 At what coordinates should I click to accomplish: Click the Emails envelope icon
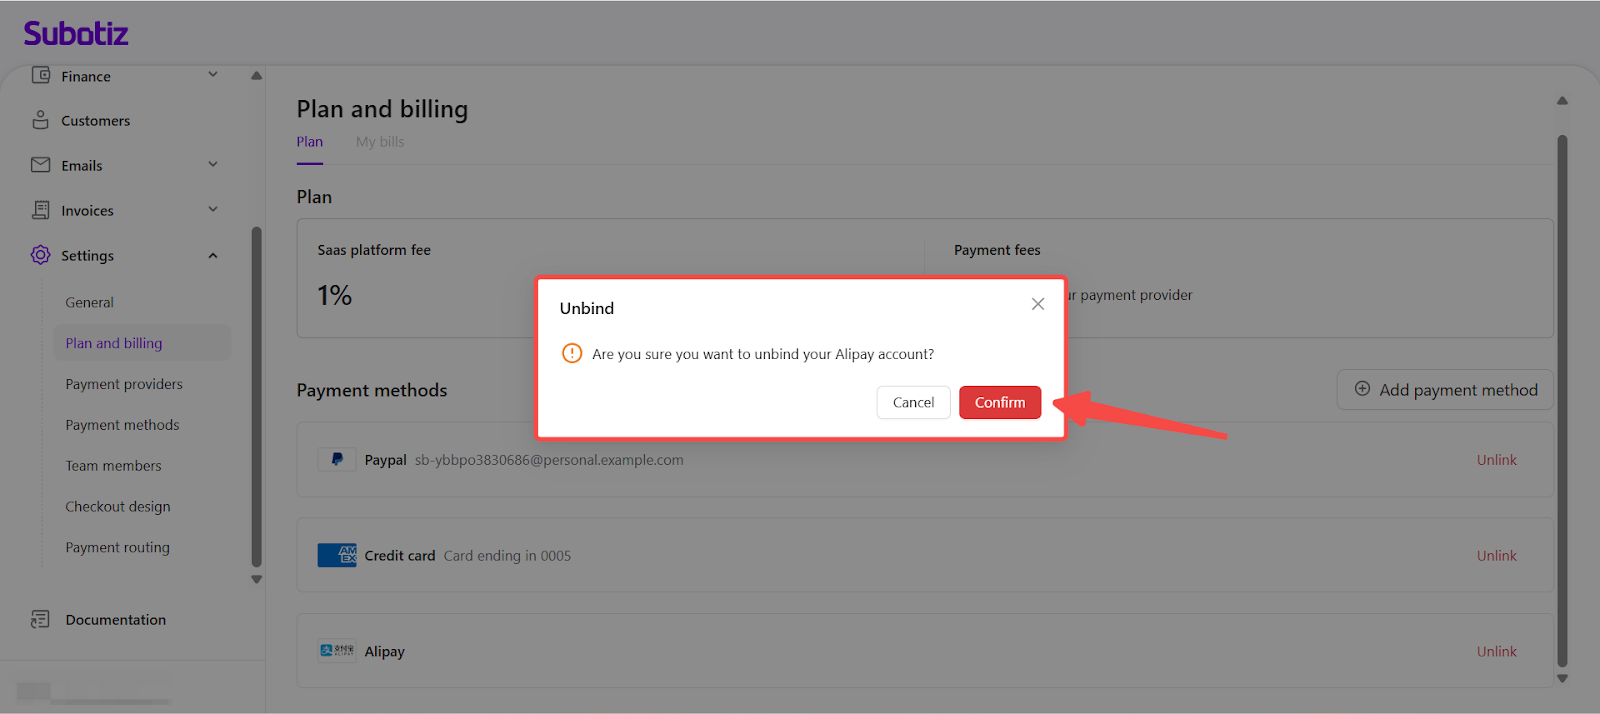[x=41, y=165]
